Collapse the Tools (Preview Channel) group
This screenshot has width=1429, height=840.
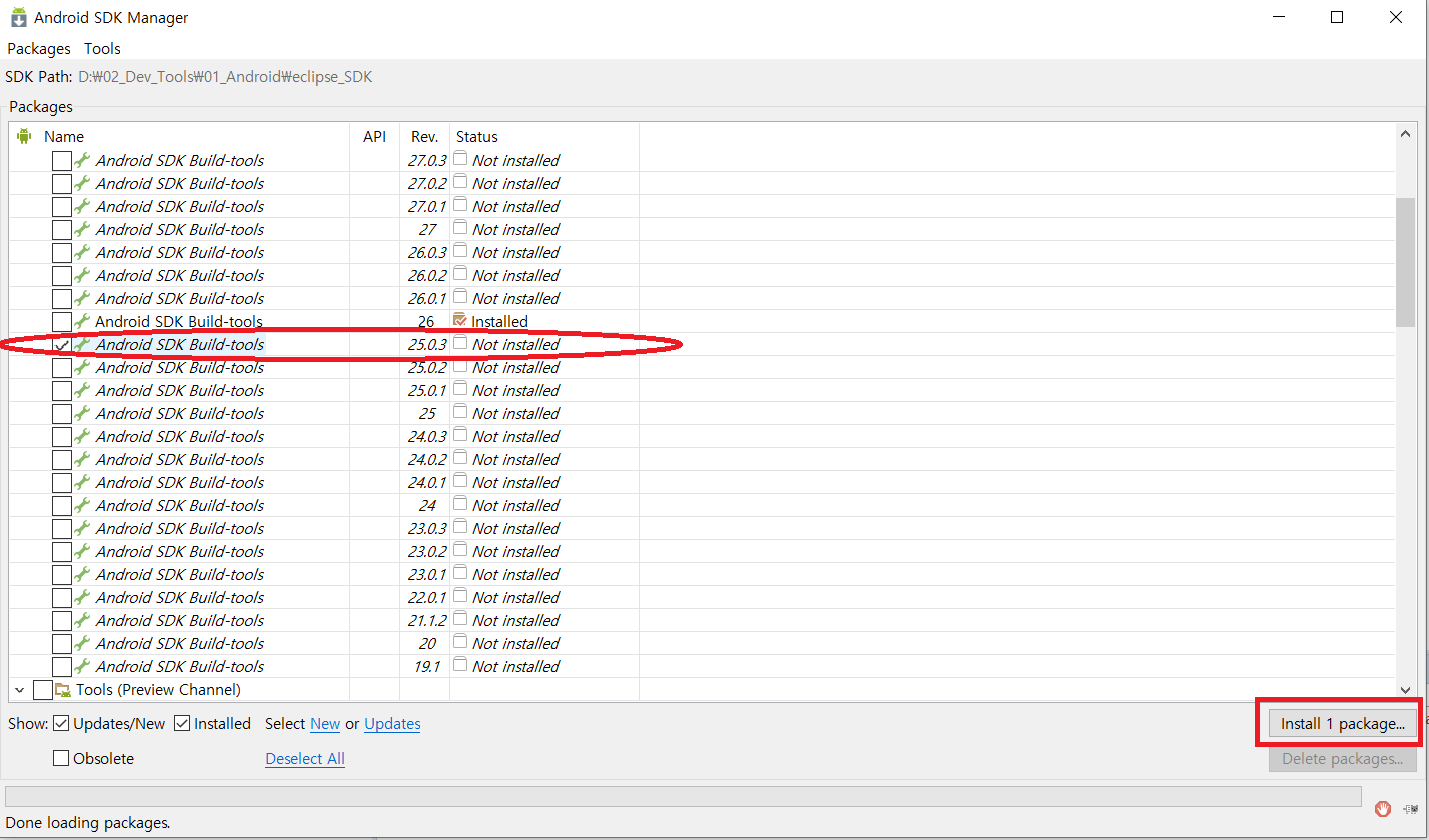point(19,689)
